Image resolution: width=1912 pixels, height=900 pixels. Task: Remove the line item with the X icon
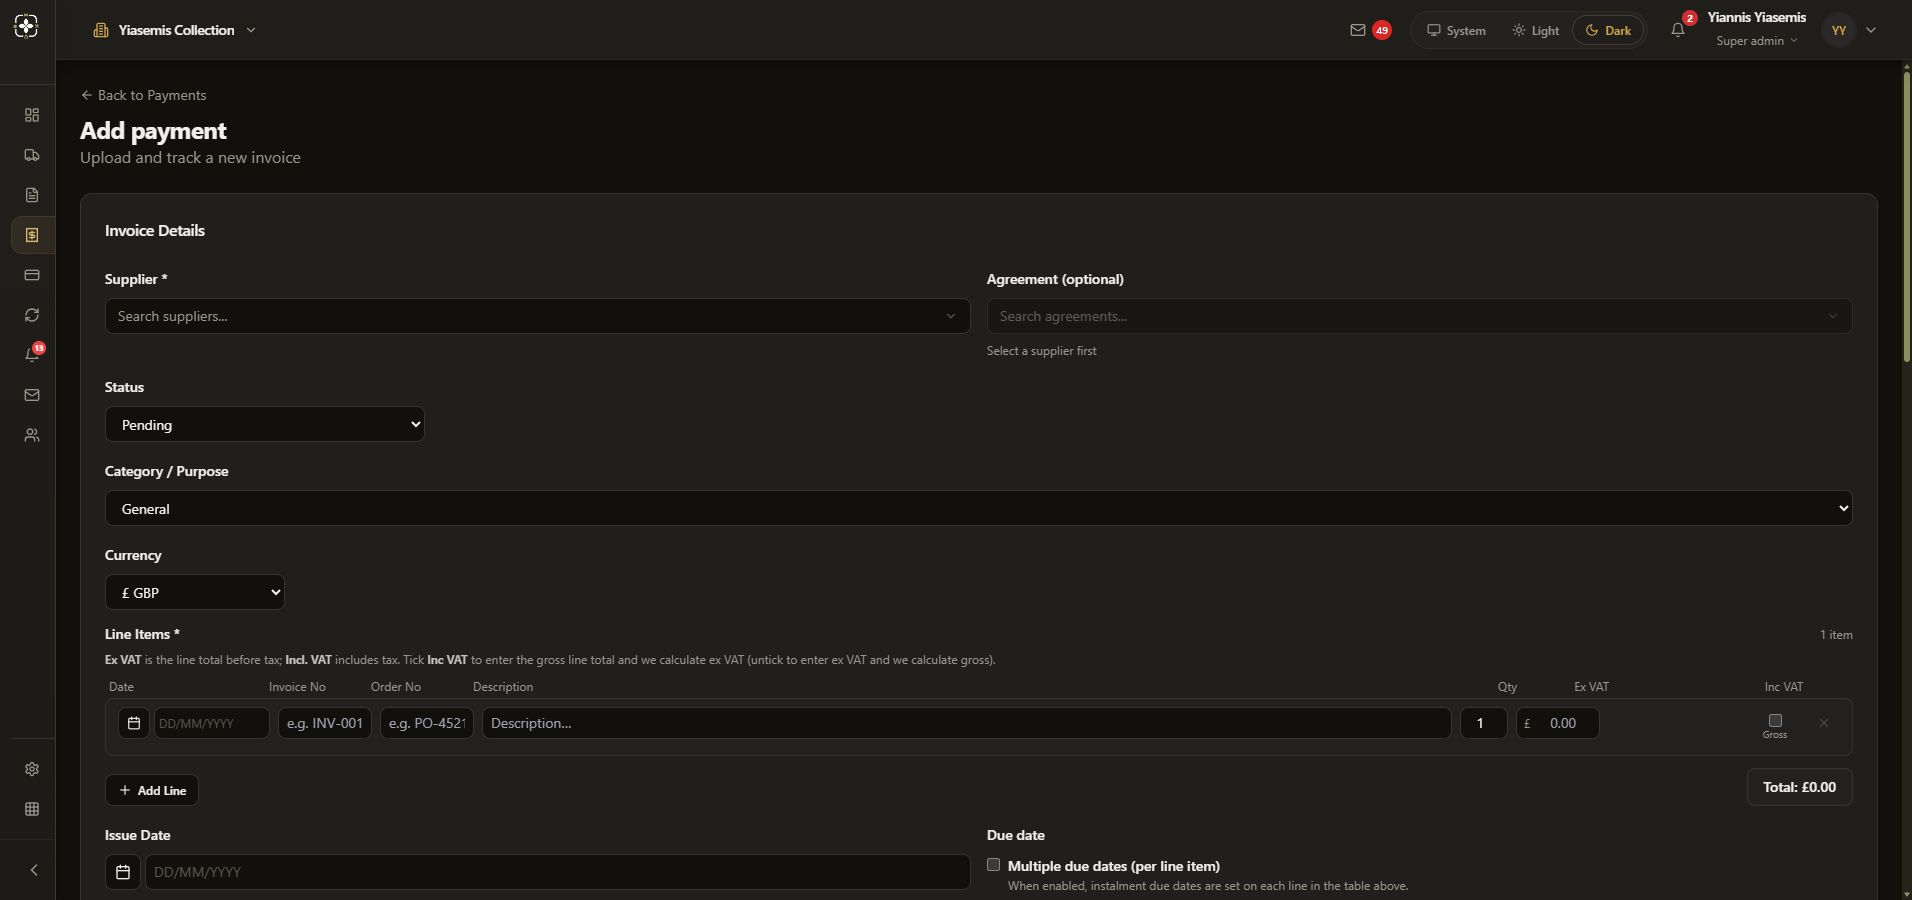click(1824, 723)
